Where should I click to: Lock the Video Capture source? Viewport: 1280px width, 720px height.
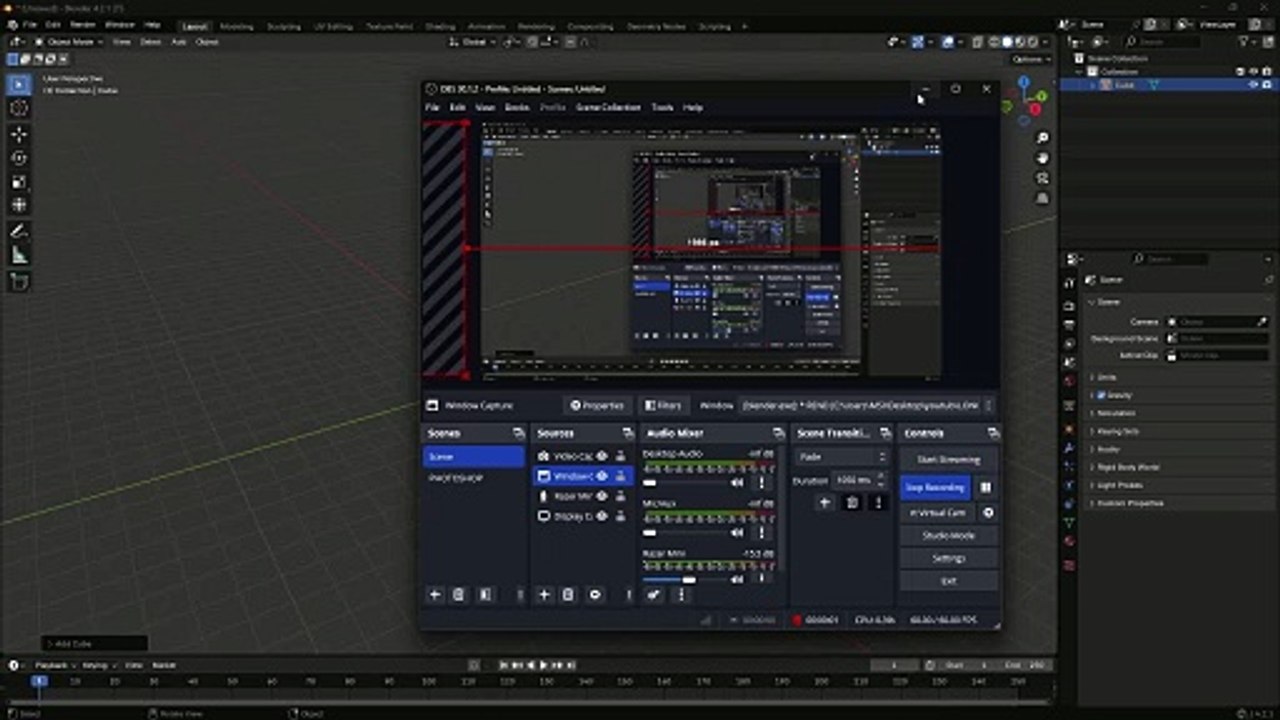coord(620,456)
